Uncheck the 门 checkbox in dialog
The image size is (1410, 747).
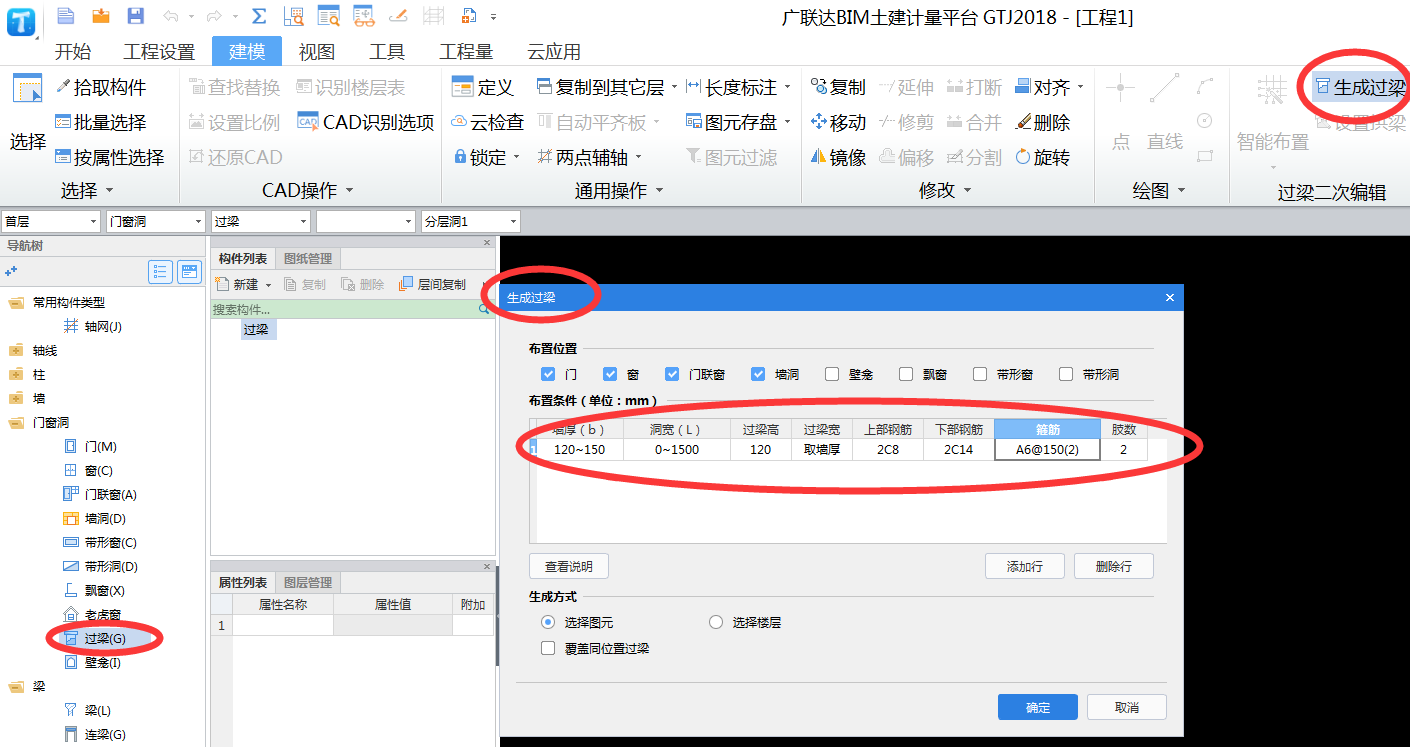pos(547,374)
